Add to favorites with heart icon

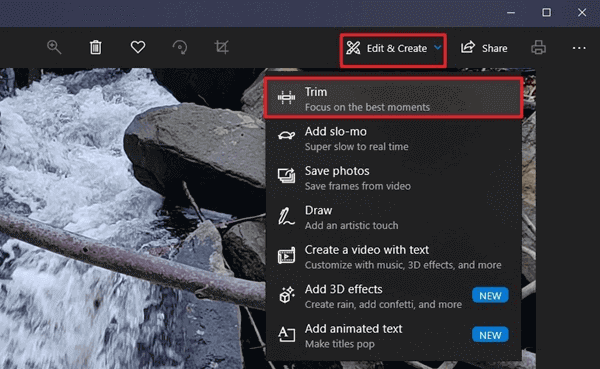[x=138, y=47]
